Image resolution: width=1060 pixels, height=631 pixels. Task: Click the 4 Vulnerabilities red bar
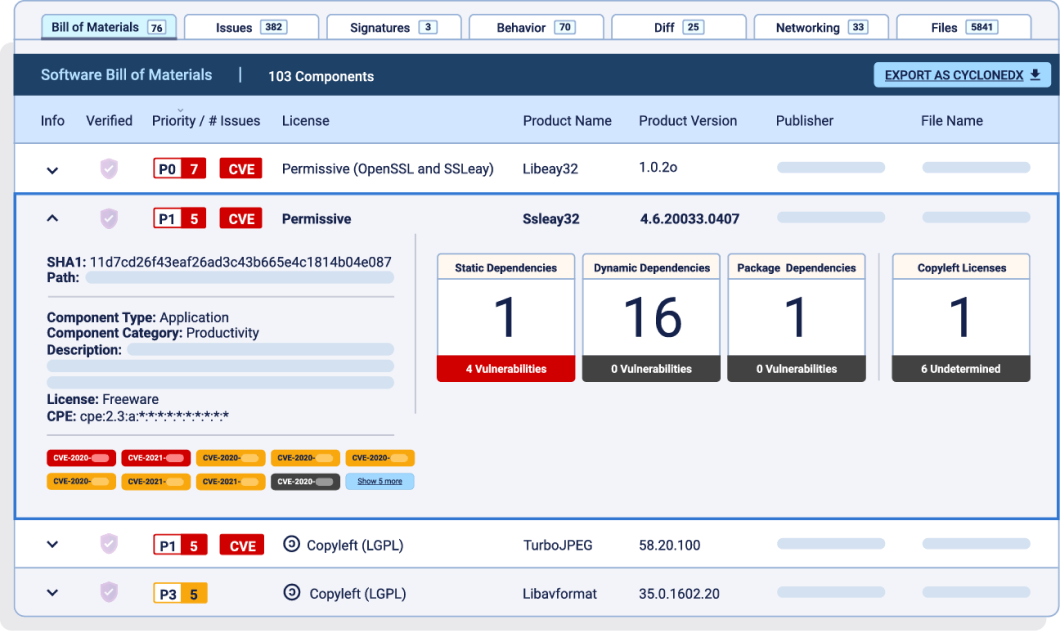[x=506, y=369]
